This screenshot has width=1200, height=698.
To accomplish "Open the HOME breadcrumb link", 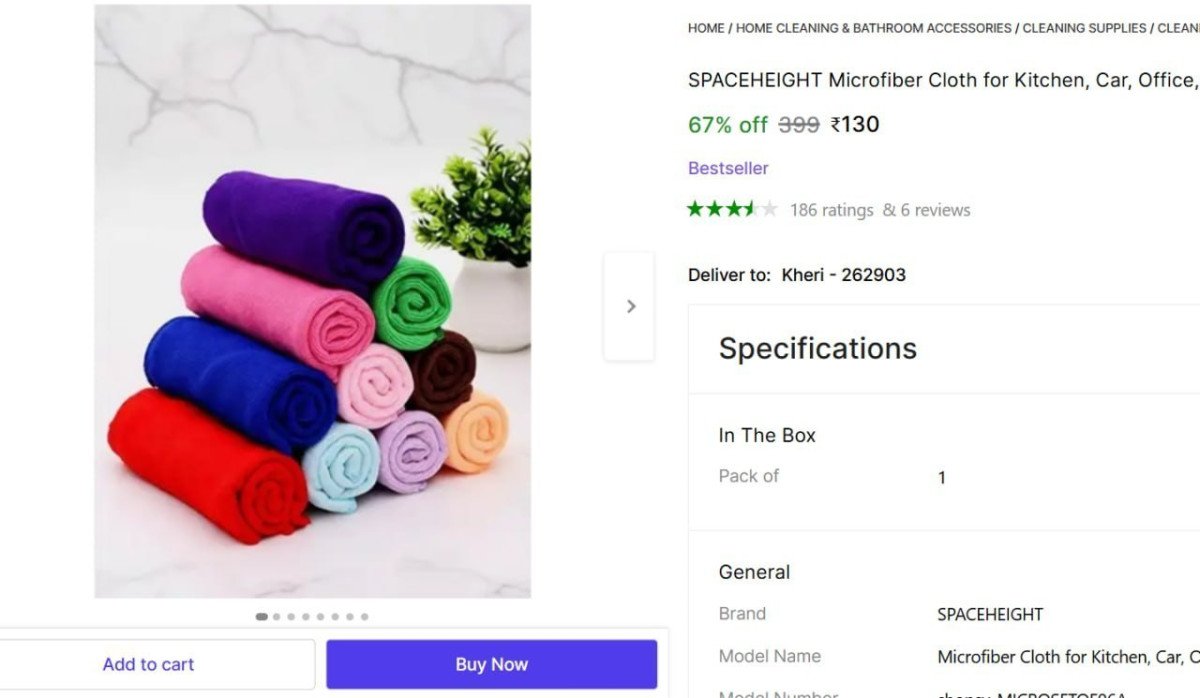I will point(706,28).
